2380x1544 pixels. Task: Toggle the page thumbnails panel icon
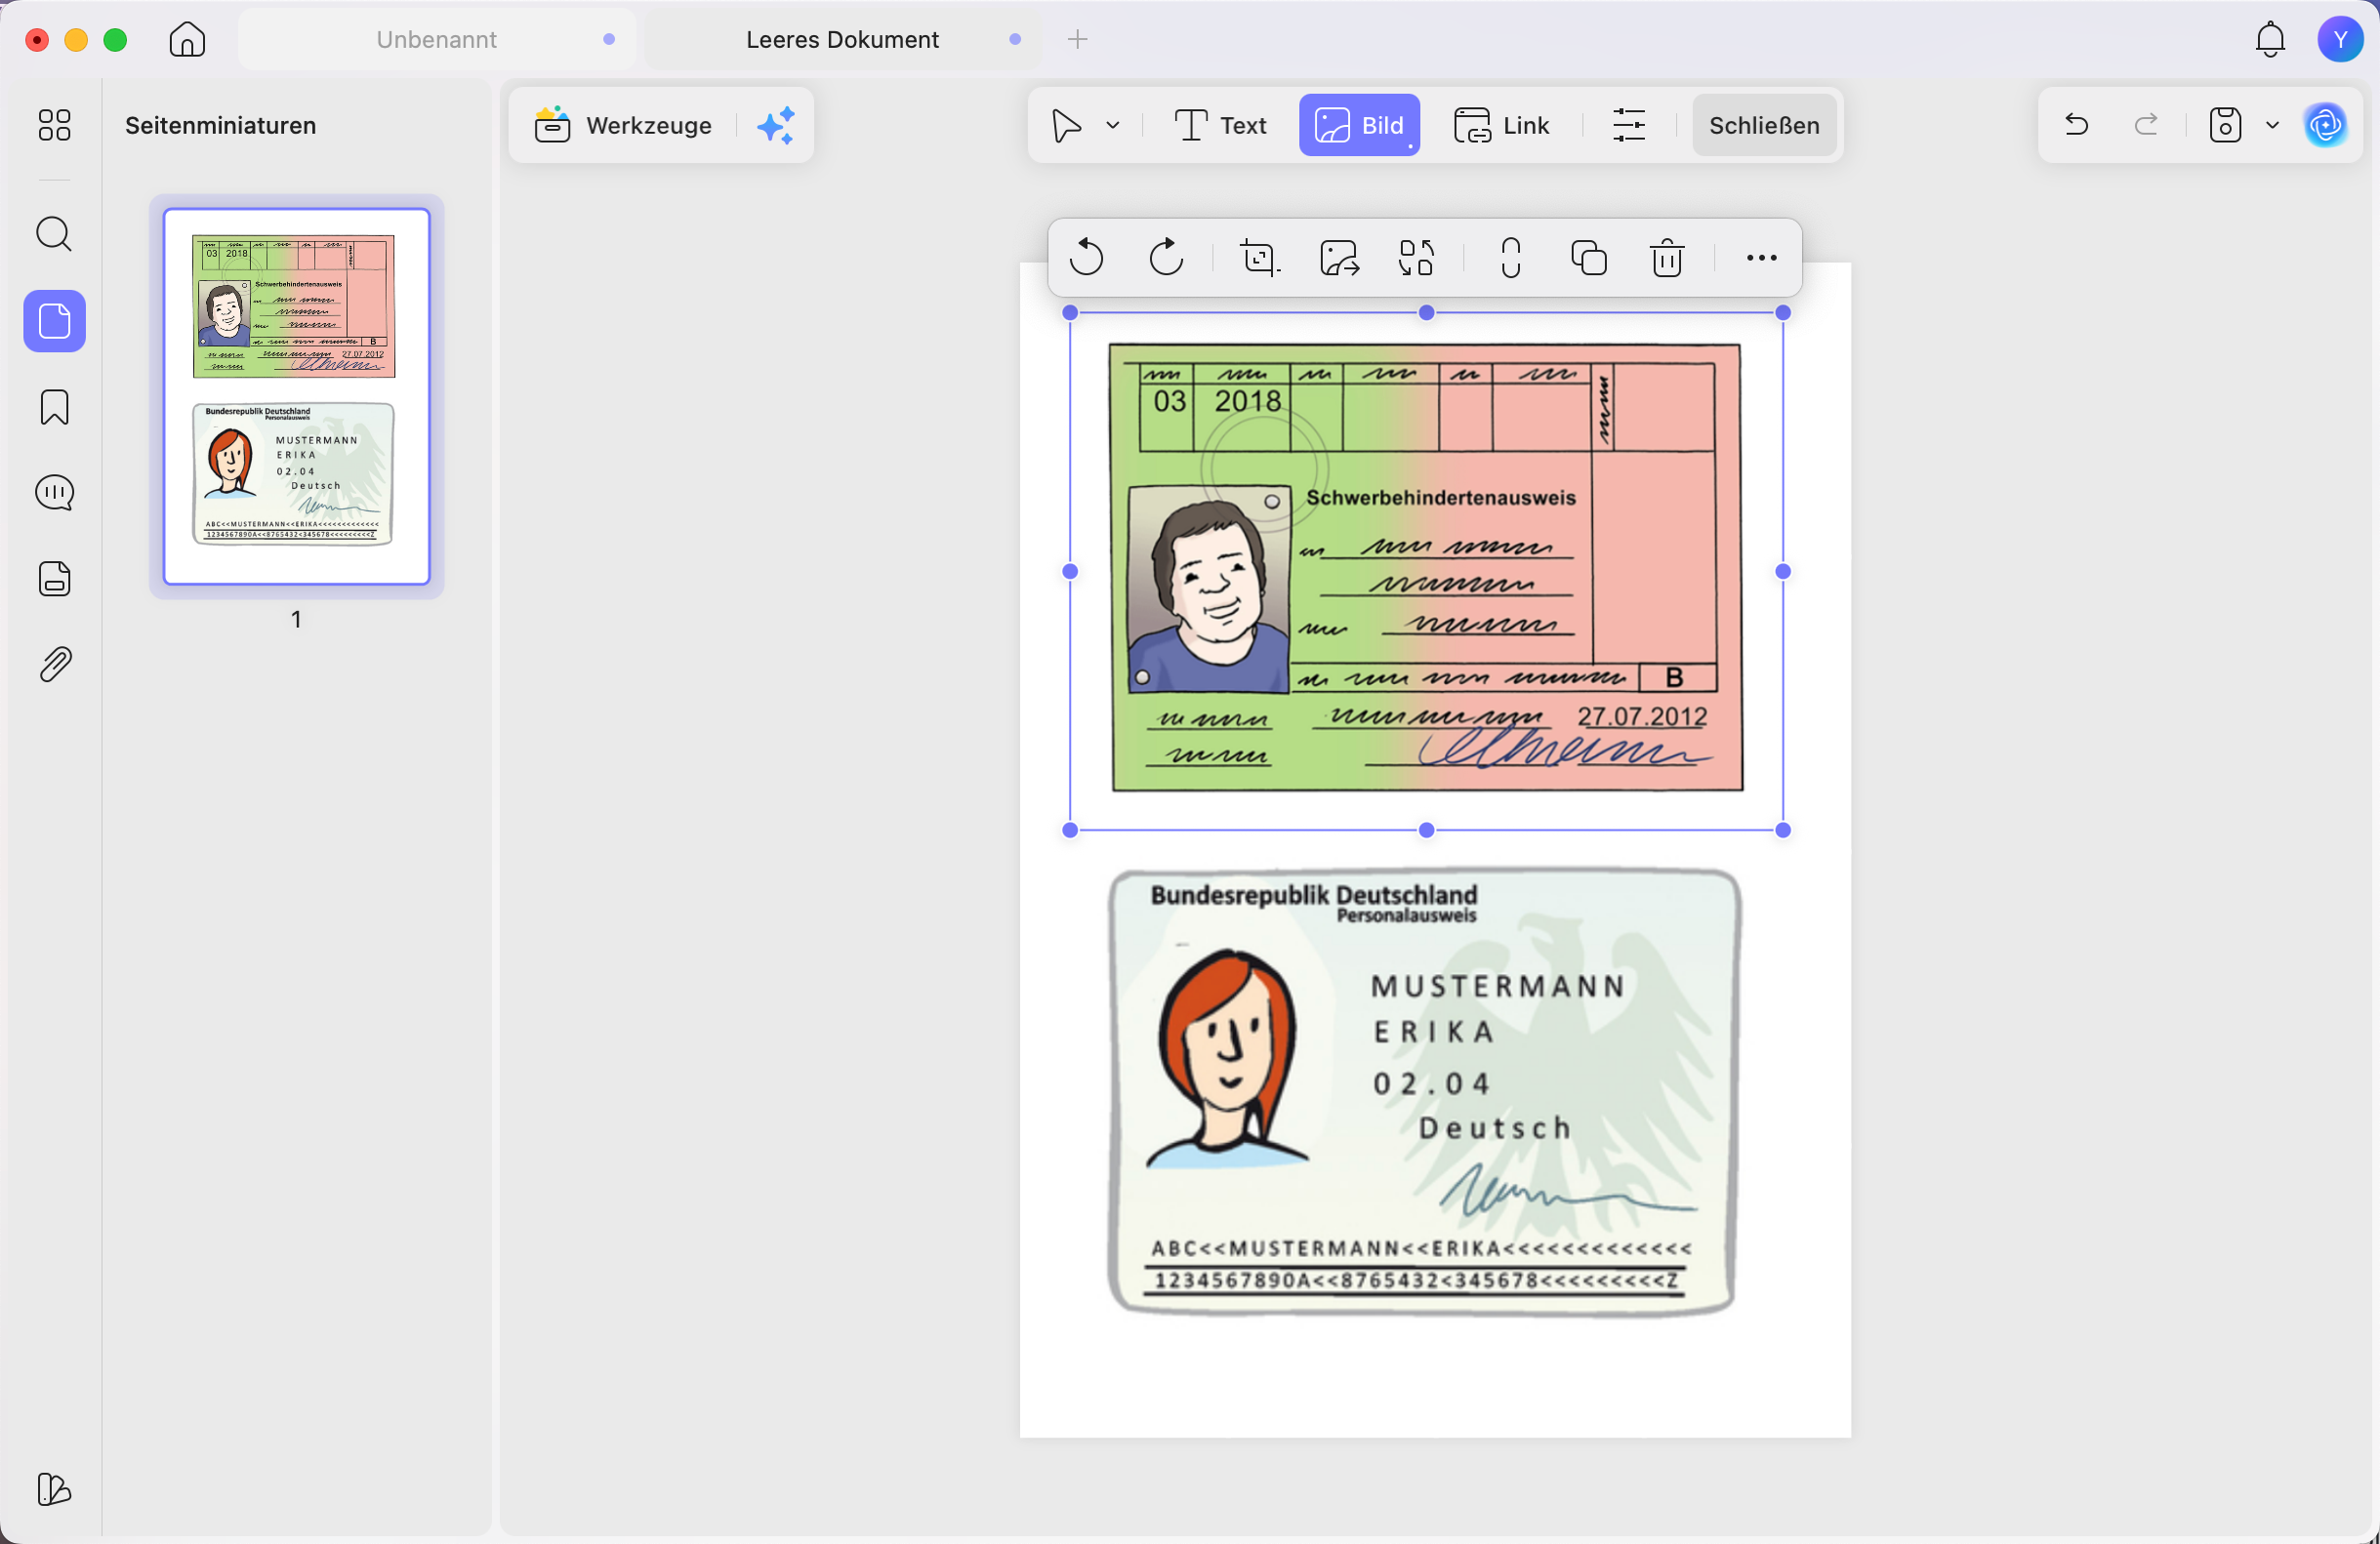tap(54, 321)
